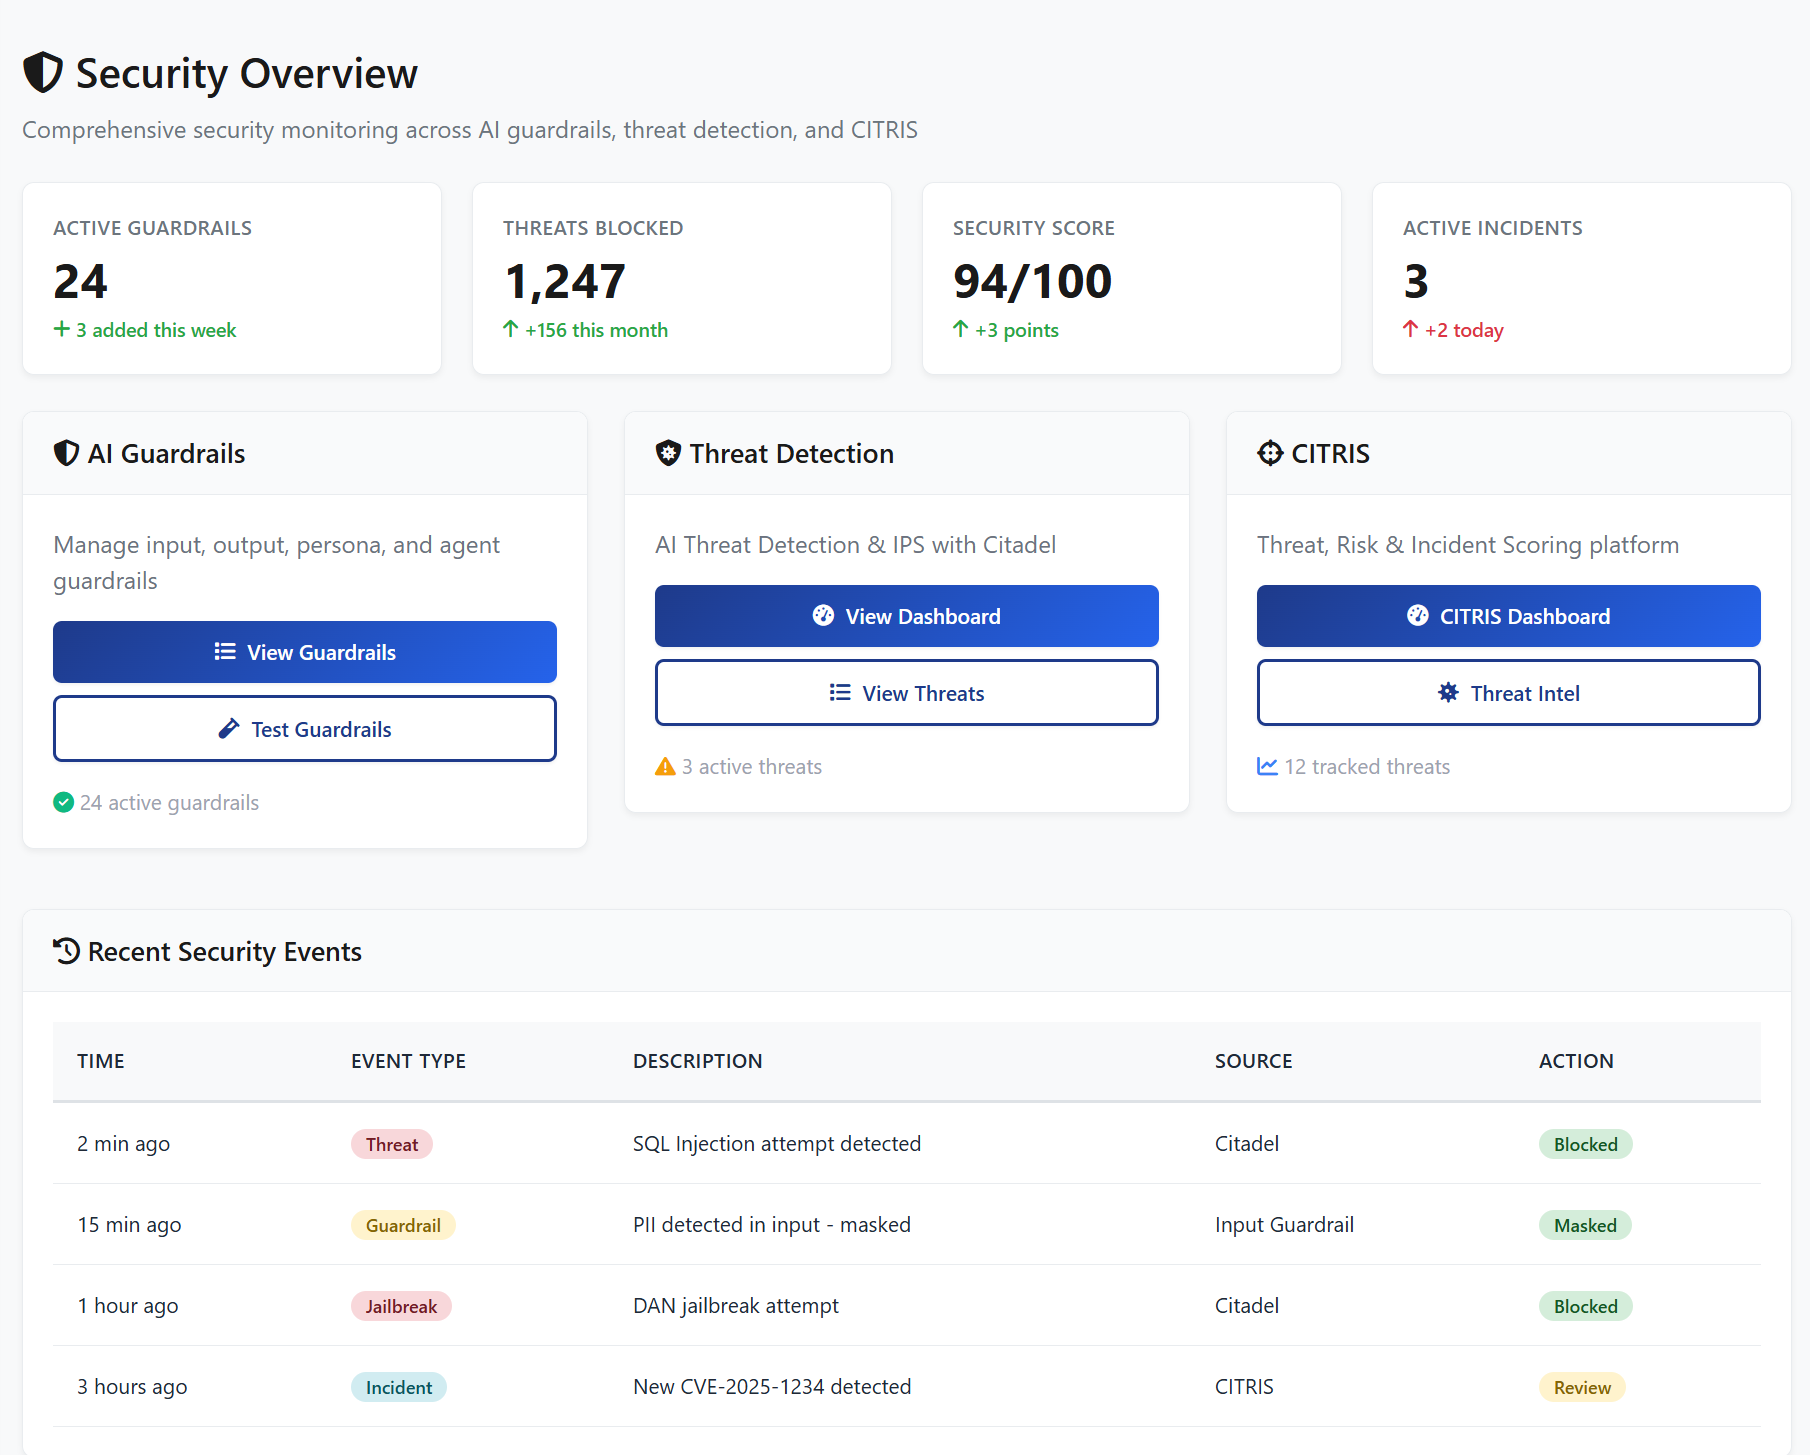Image resolution: width=1810 pixels, height=1455 pixels.
Task: Click the 94/100 security score value
Action: click(1031, 281)
